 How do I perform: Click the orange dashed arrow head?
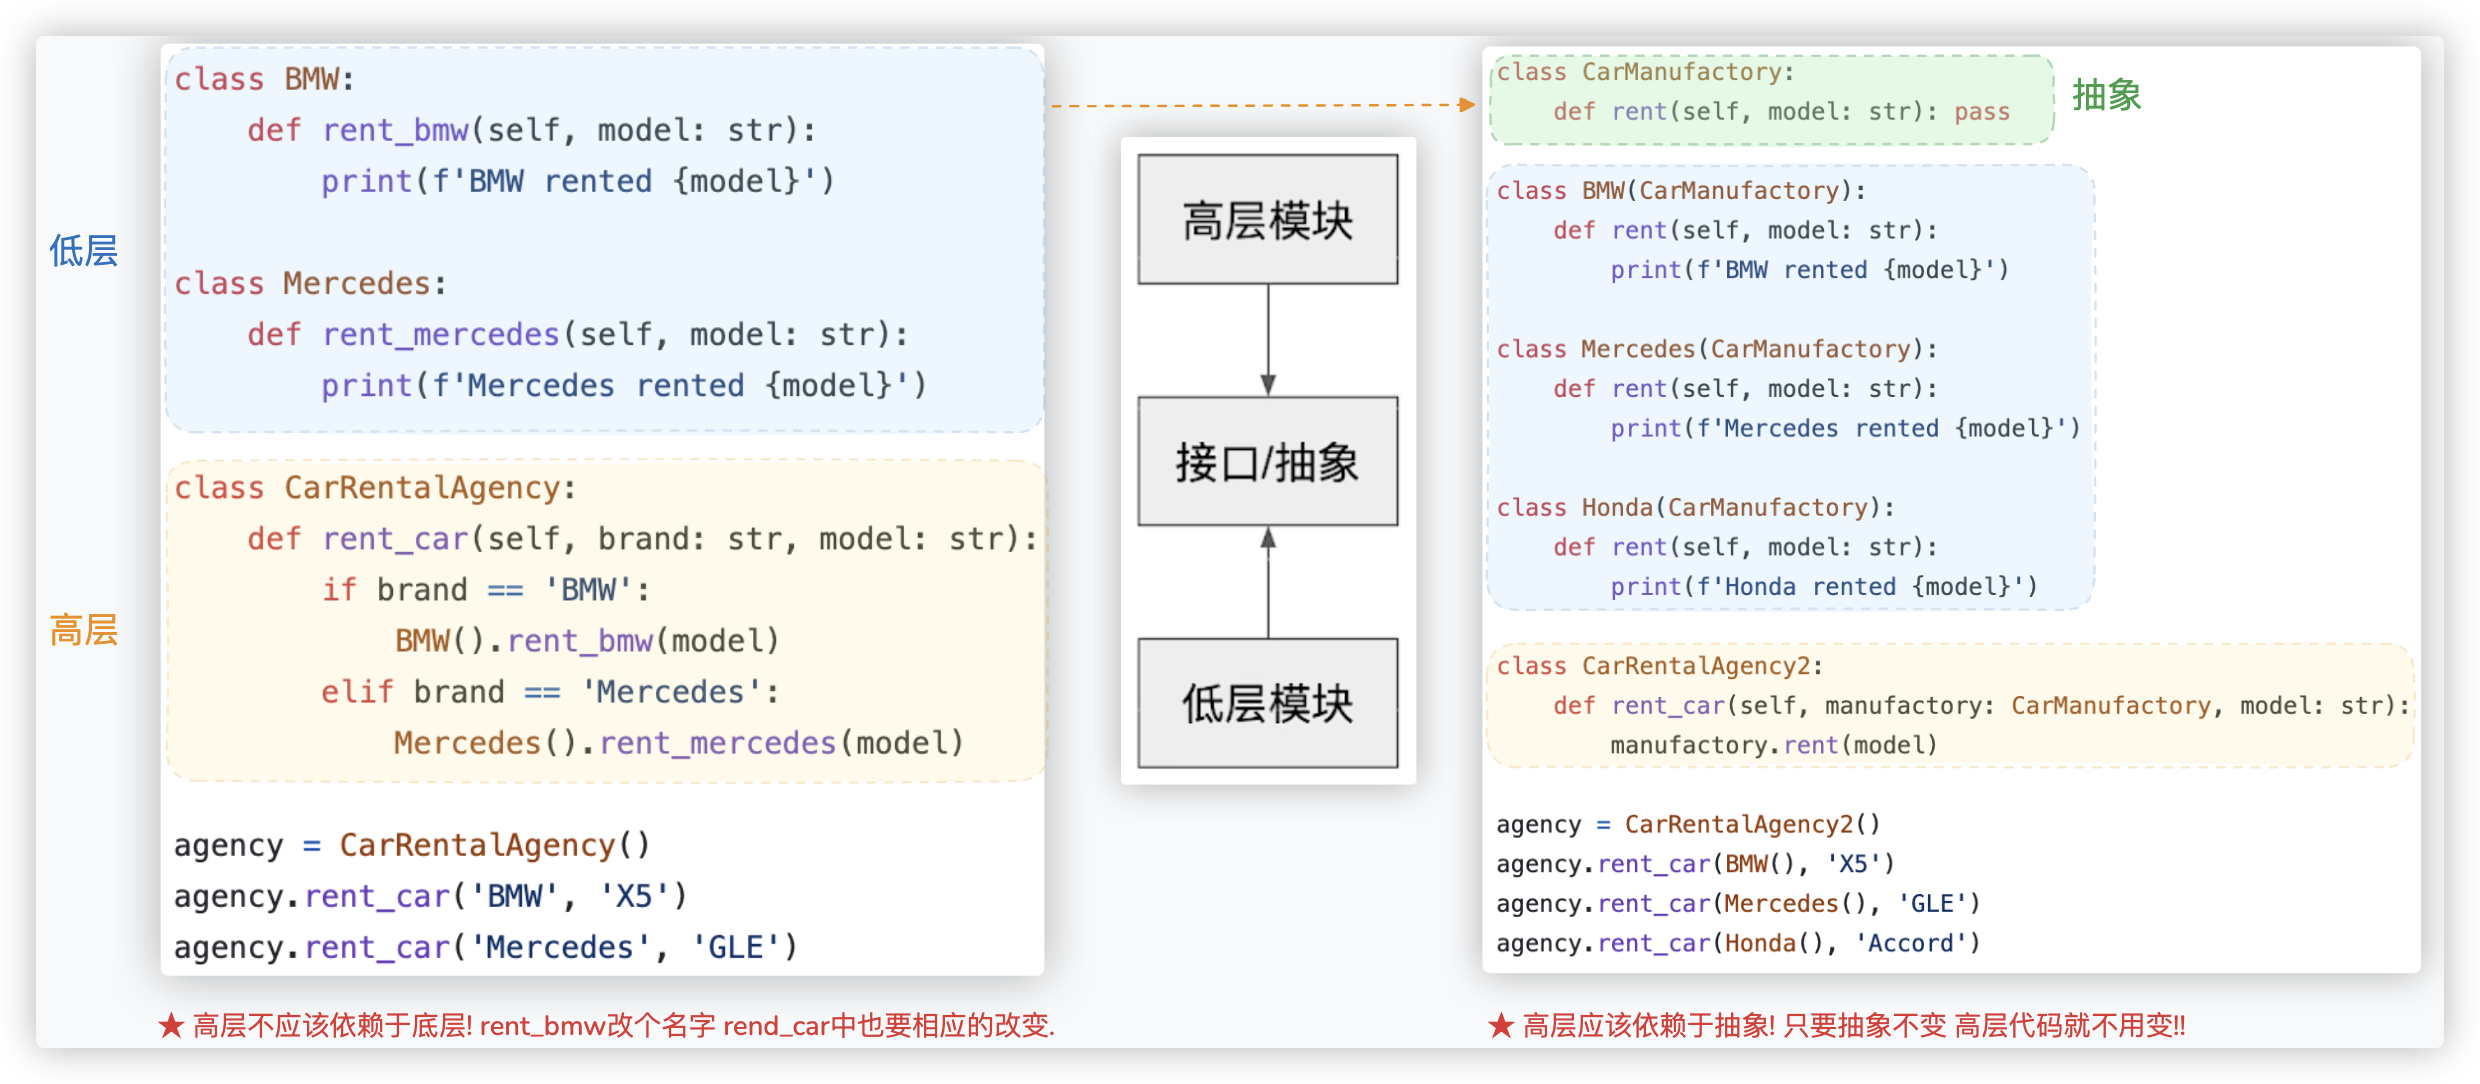tap(1468, 104)
